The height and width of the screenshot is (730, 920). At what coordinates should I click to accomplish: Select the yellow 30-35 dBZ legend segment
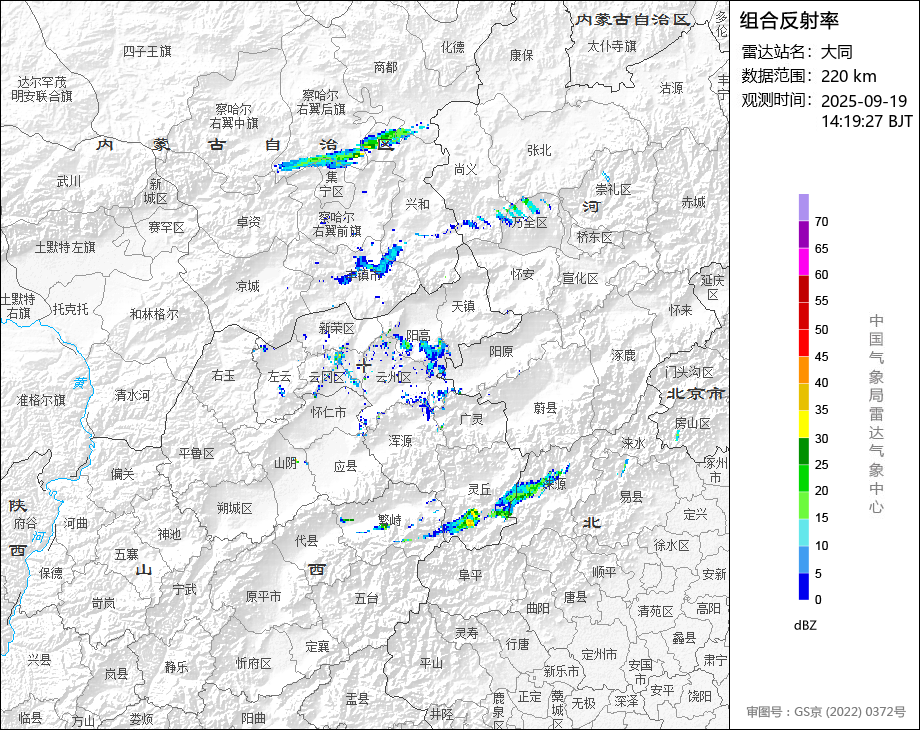point(804,424)
